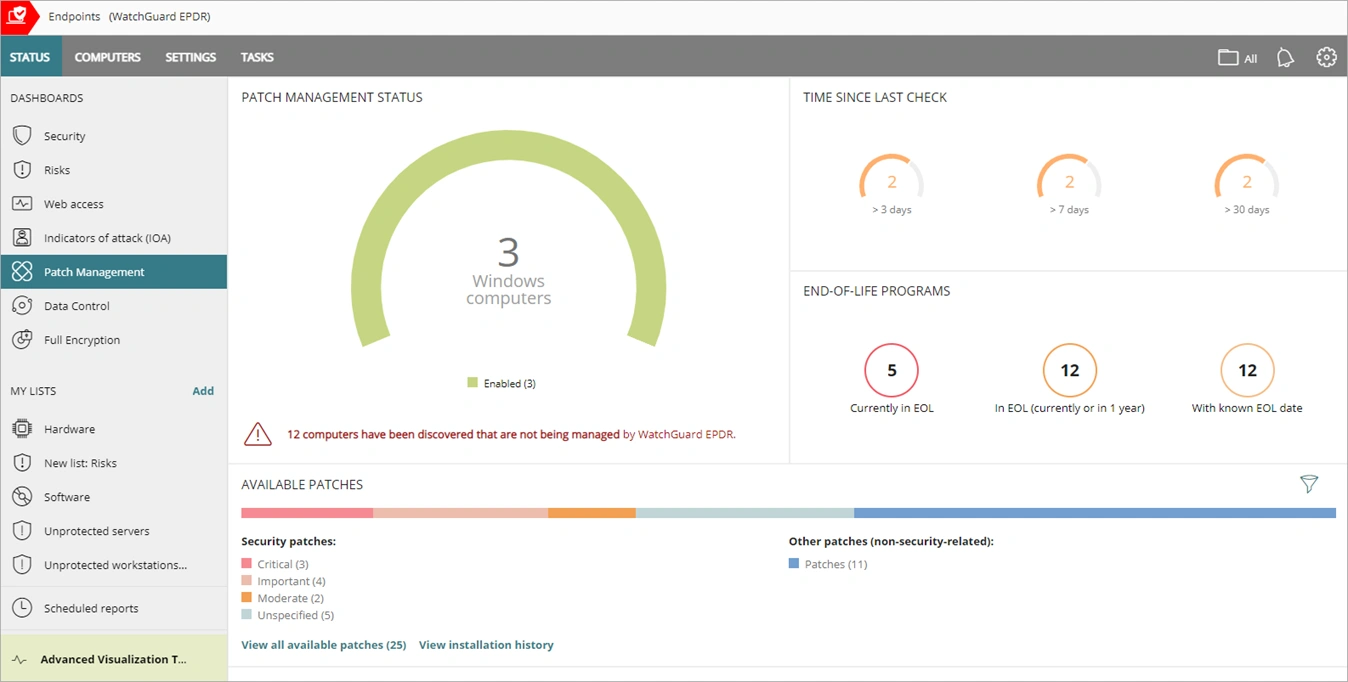Click the Important (4) legend swatch
1348x682 pixels.
[x=247, y=581]
